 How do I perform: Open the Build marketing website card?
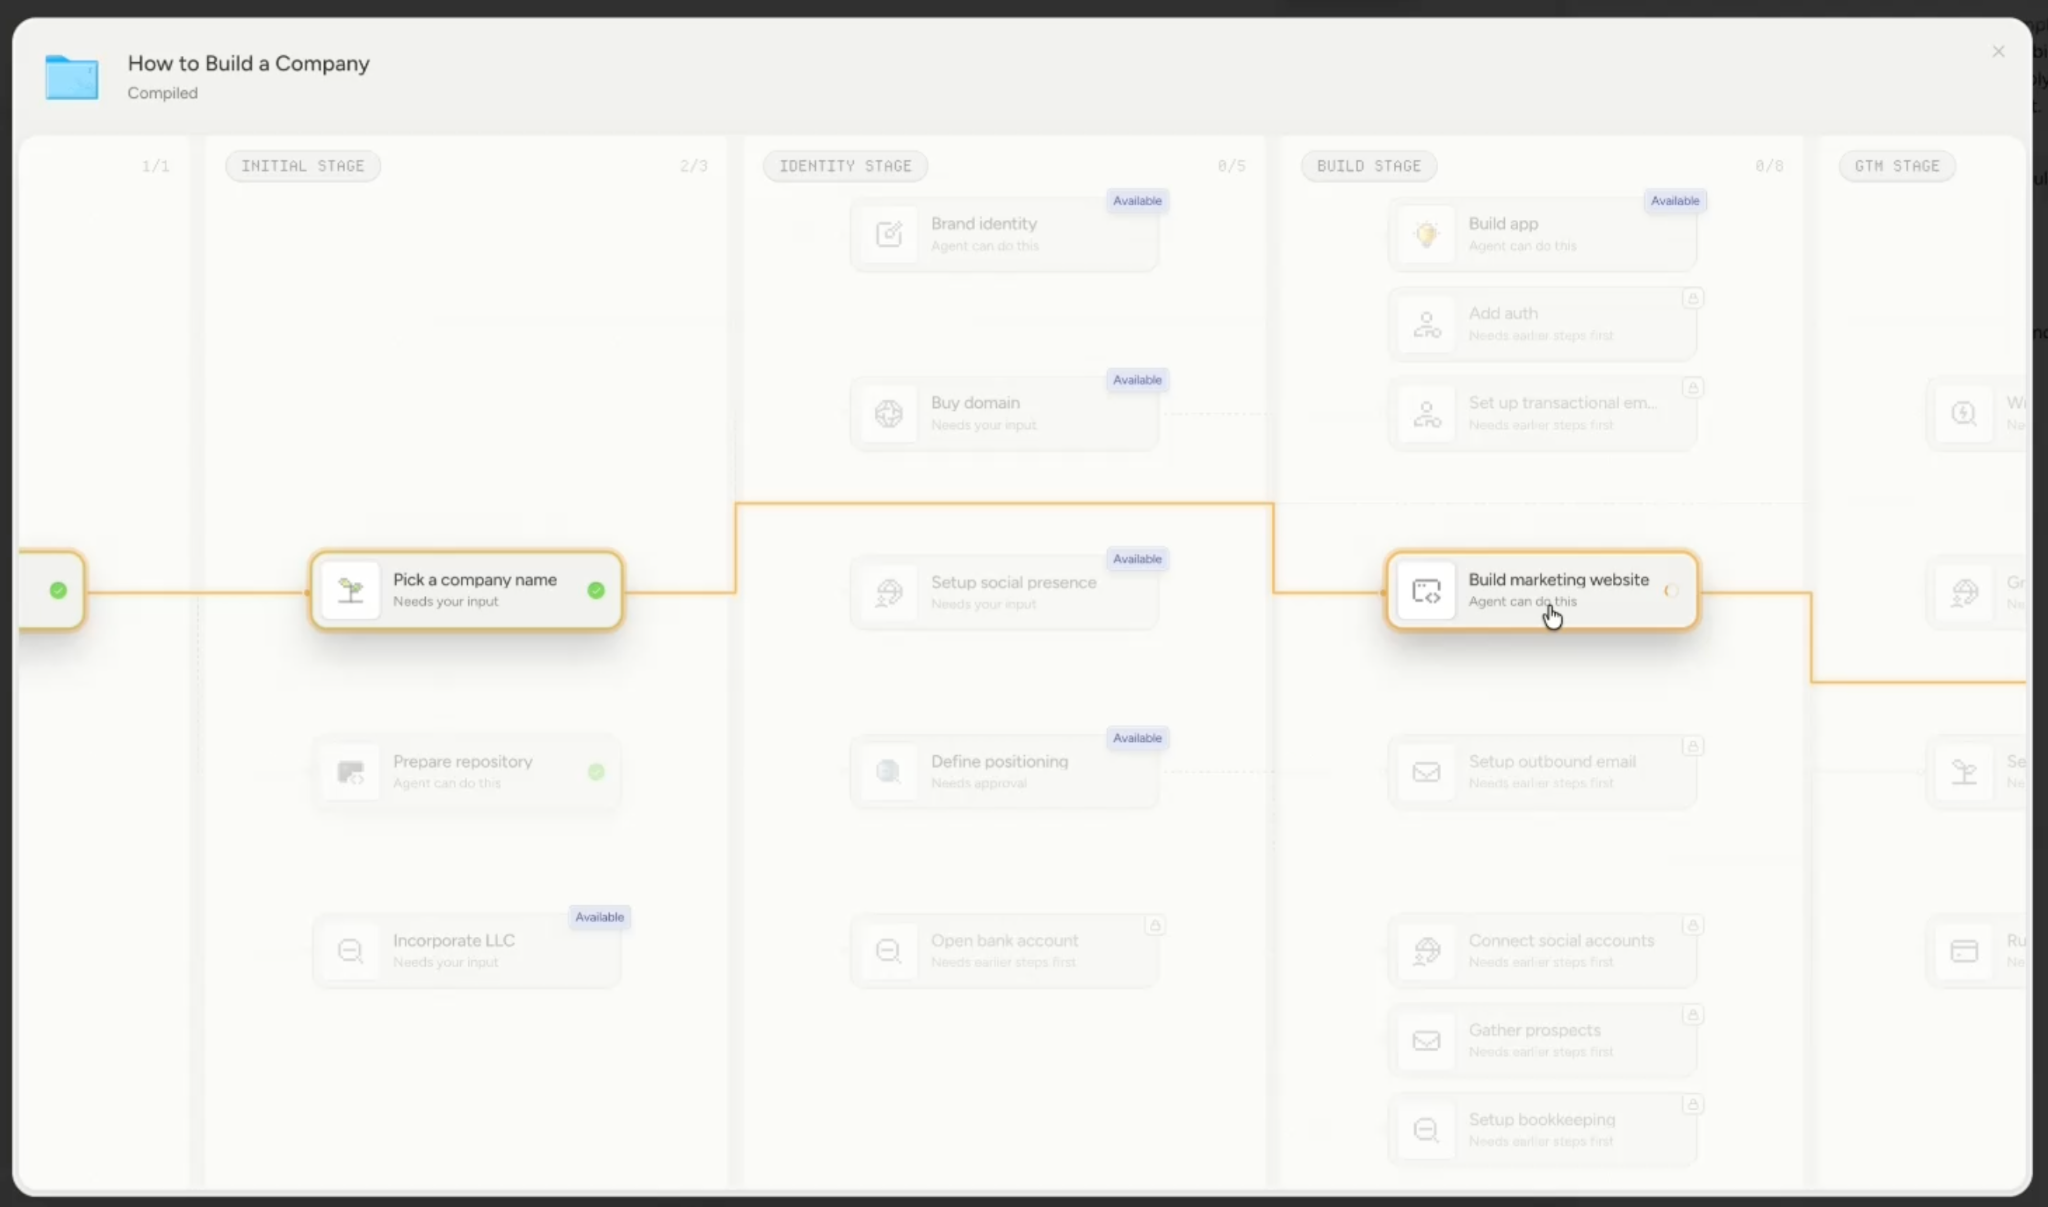(x=1542, y=590)
